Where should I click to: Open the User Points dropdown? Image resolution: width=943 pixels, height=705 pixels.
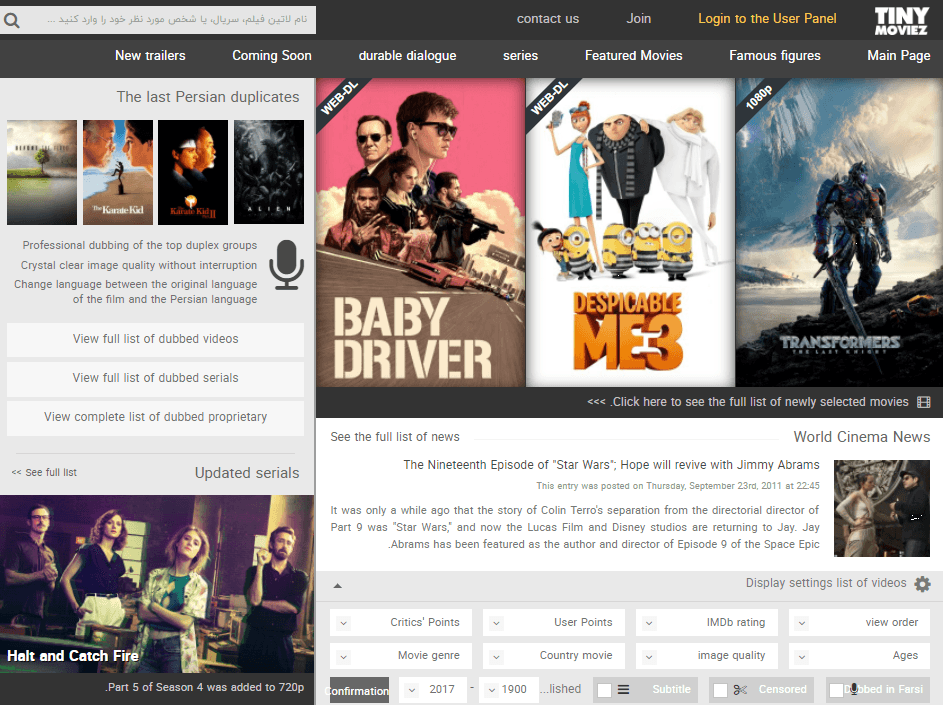[x=553, y=623]
